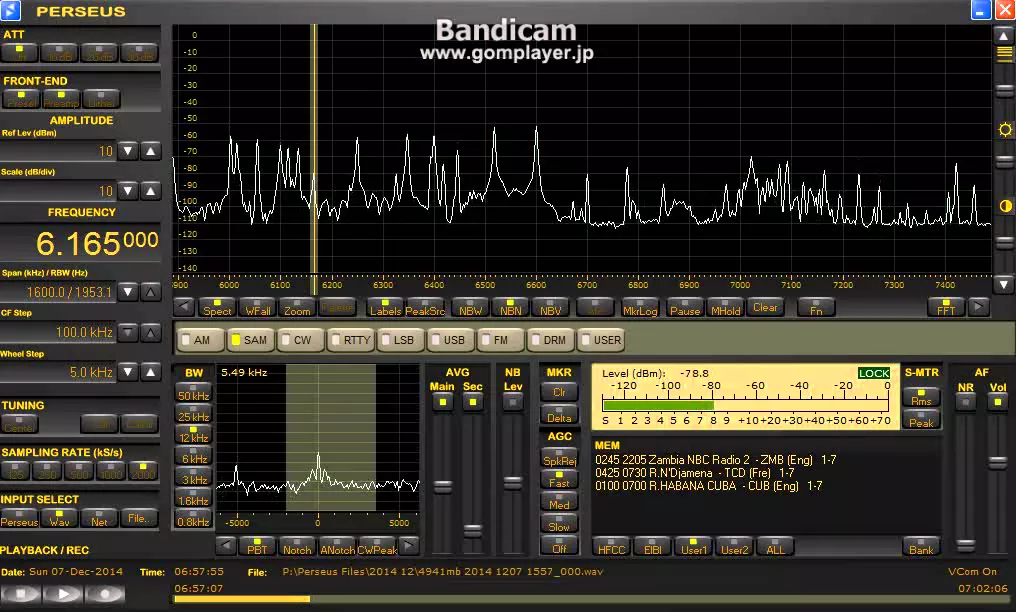Clear the spectrum trace
1016x612 pixels.
(x=765, y=308)
